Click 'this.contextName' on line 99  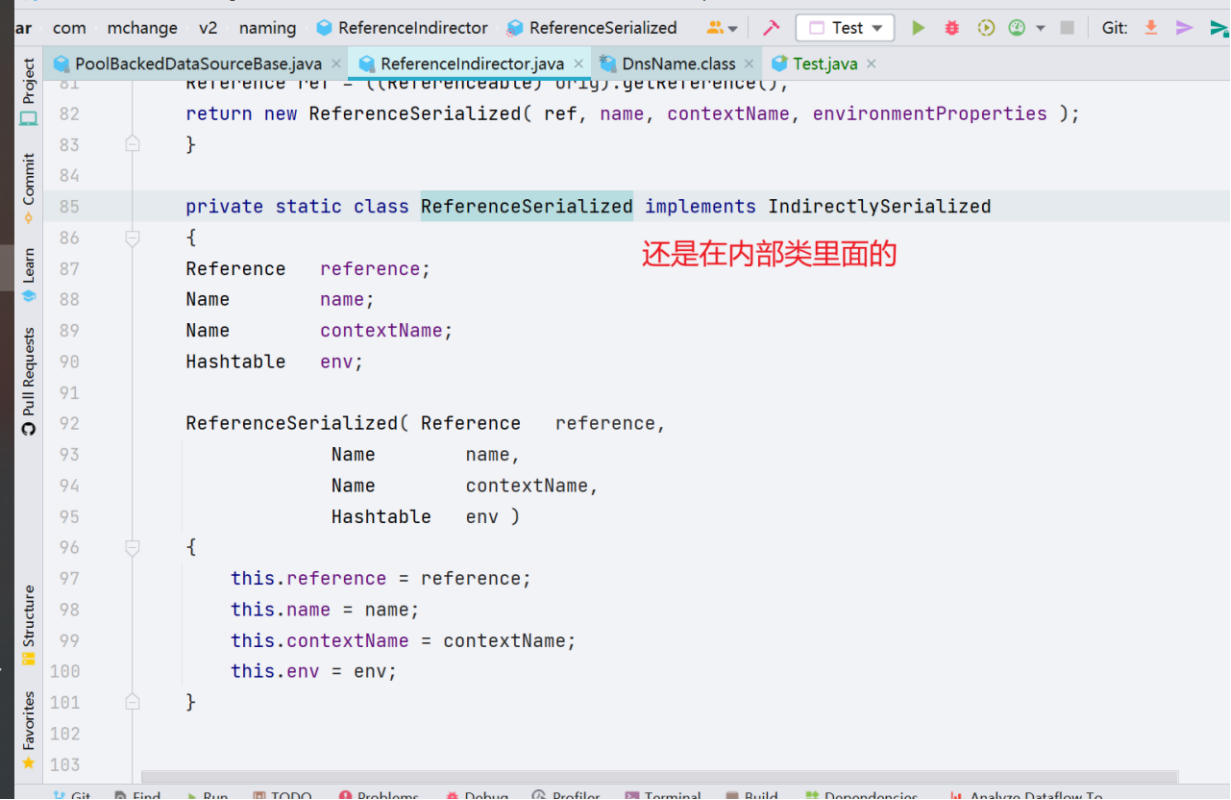[x=320, y=641]
